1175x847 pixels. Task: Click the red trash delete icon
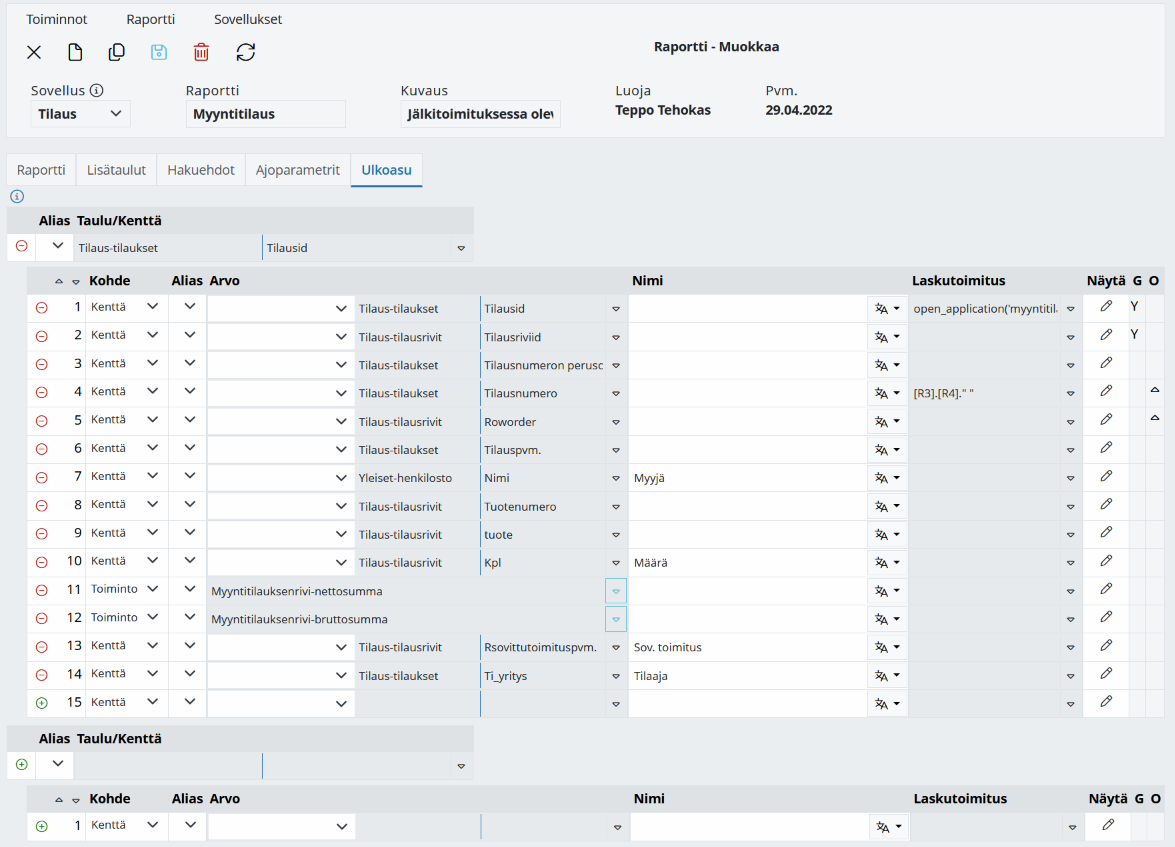201,52
